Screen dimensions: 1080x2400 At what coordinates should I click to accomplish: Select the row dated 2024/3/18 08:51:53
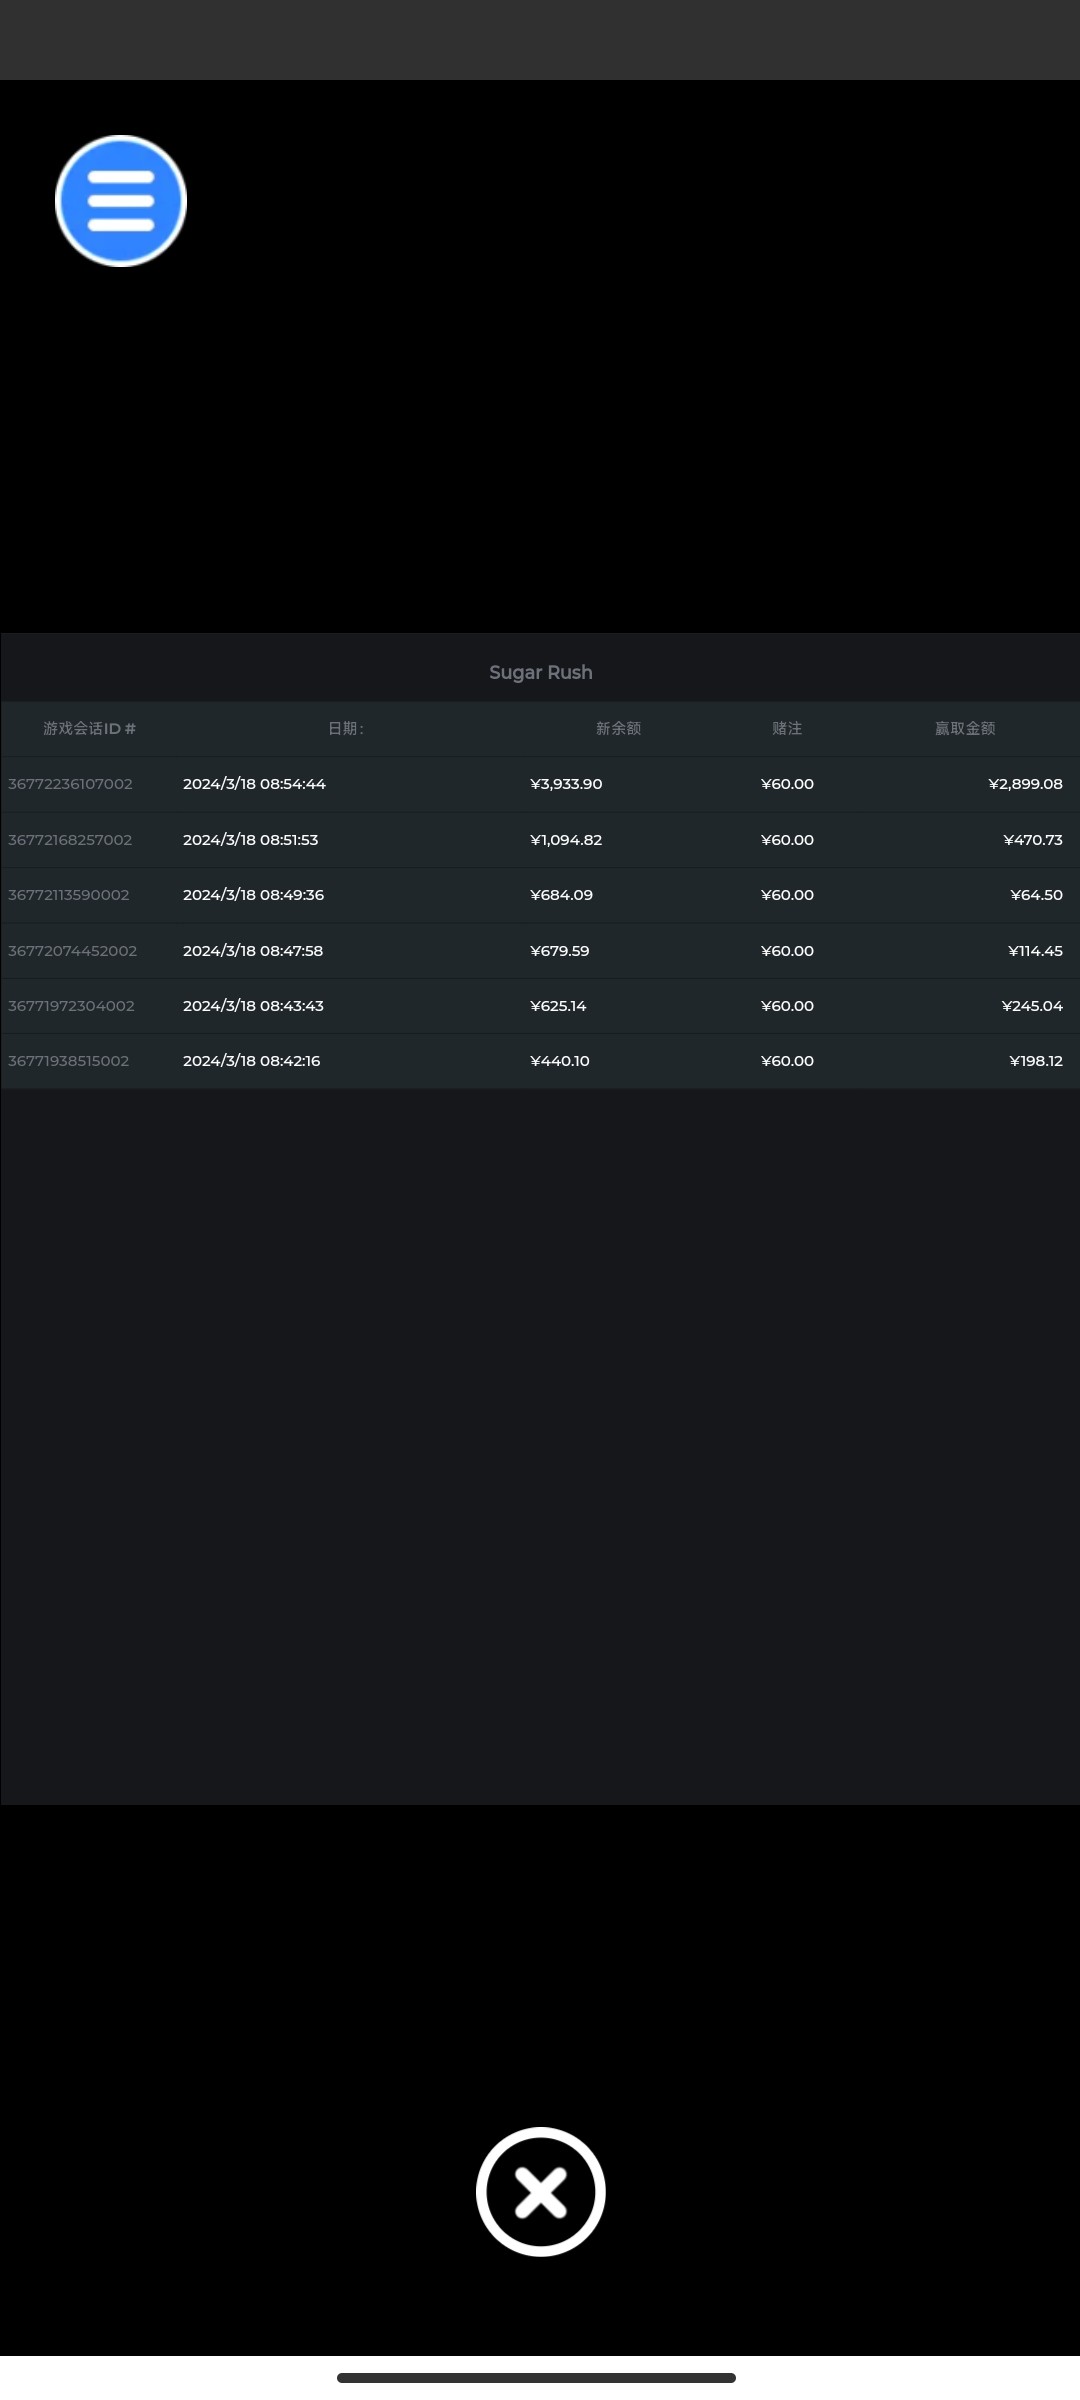(250, 840)
